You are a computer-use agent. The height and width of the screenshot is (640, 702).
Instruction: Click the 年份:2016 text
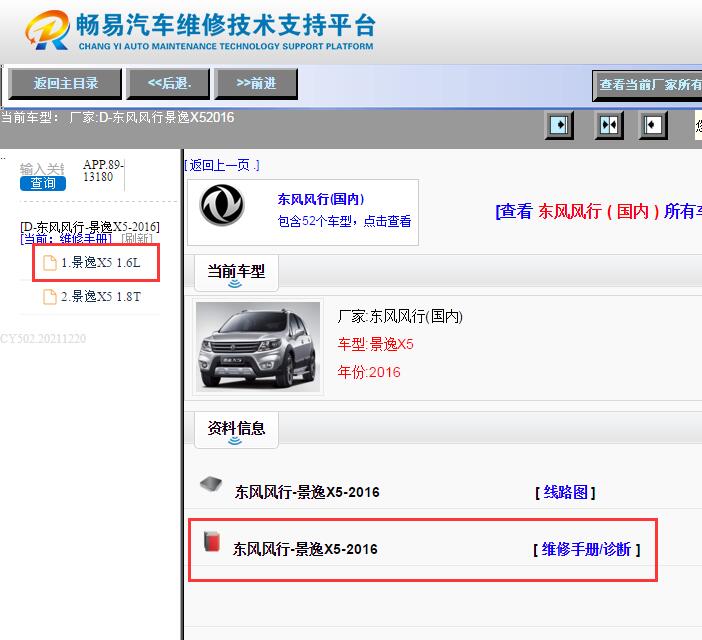coord(369,372)
